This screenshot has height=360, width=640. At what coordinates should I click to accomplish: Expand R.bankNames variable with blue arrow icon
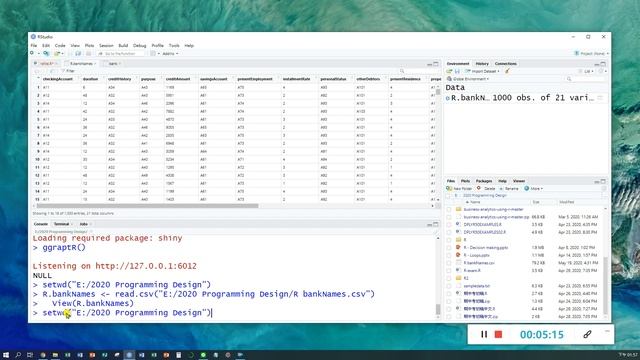pyautogui.click(x=448, y=98)
